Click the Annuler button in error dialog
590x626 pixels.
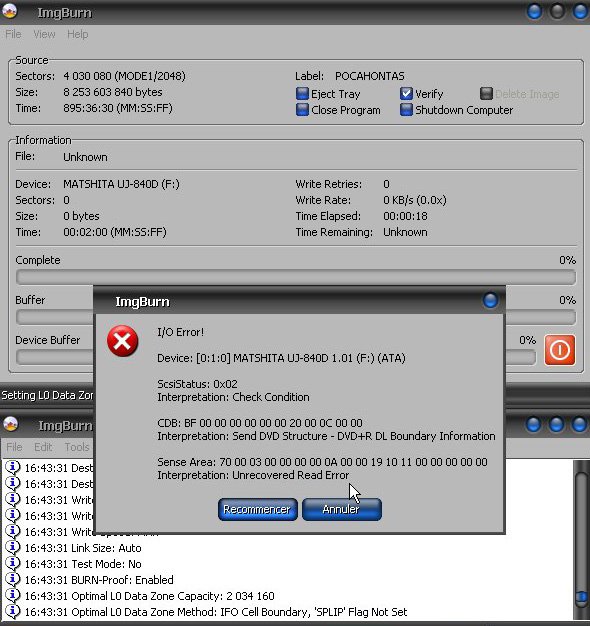click(x=342, y=509)
